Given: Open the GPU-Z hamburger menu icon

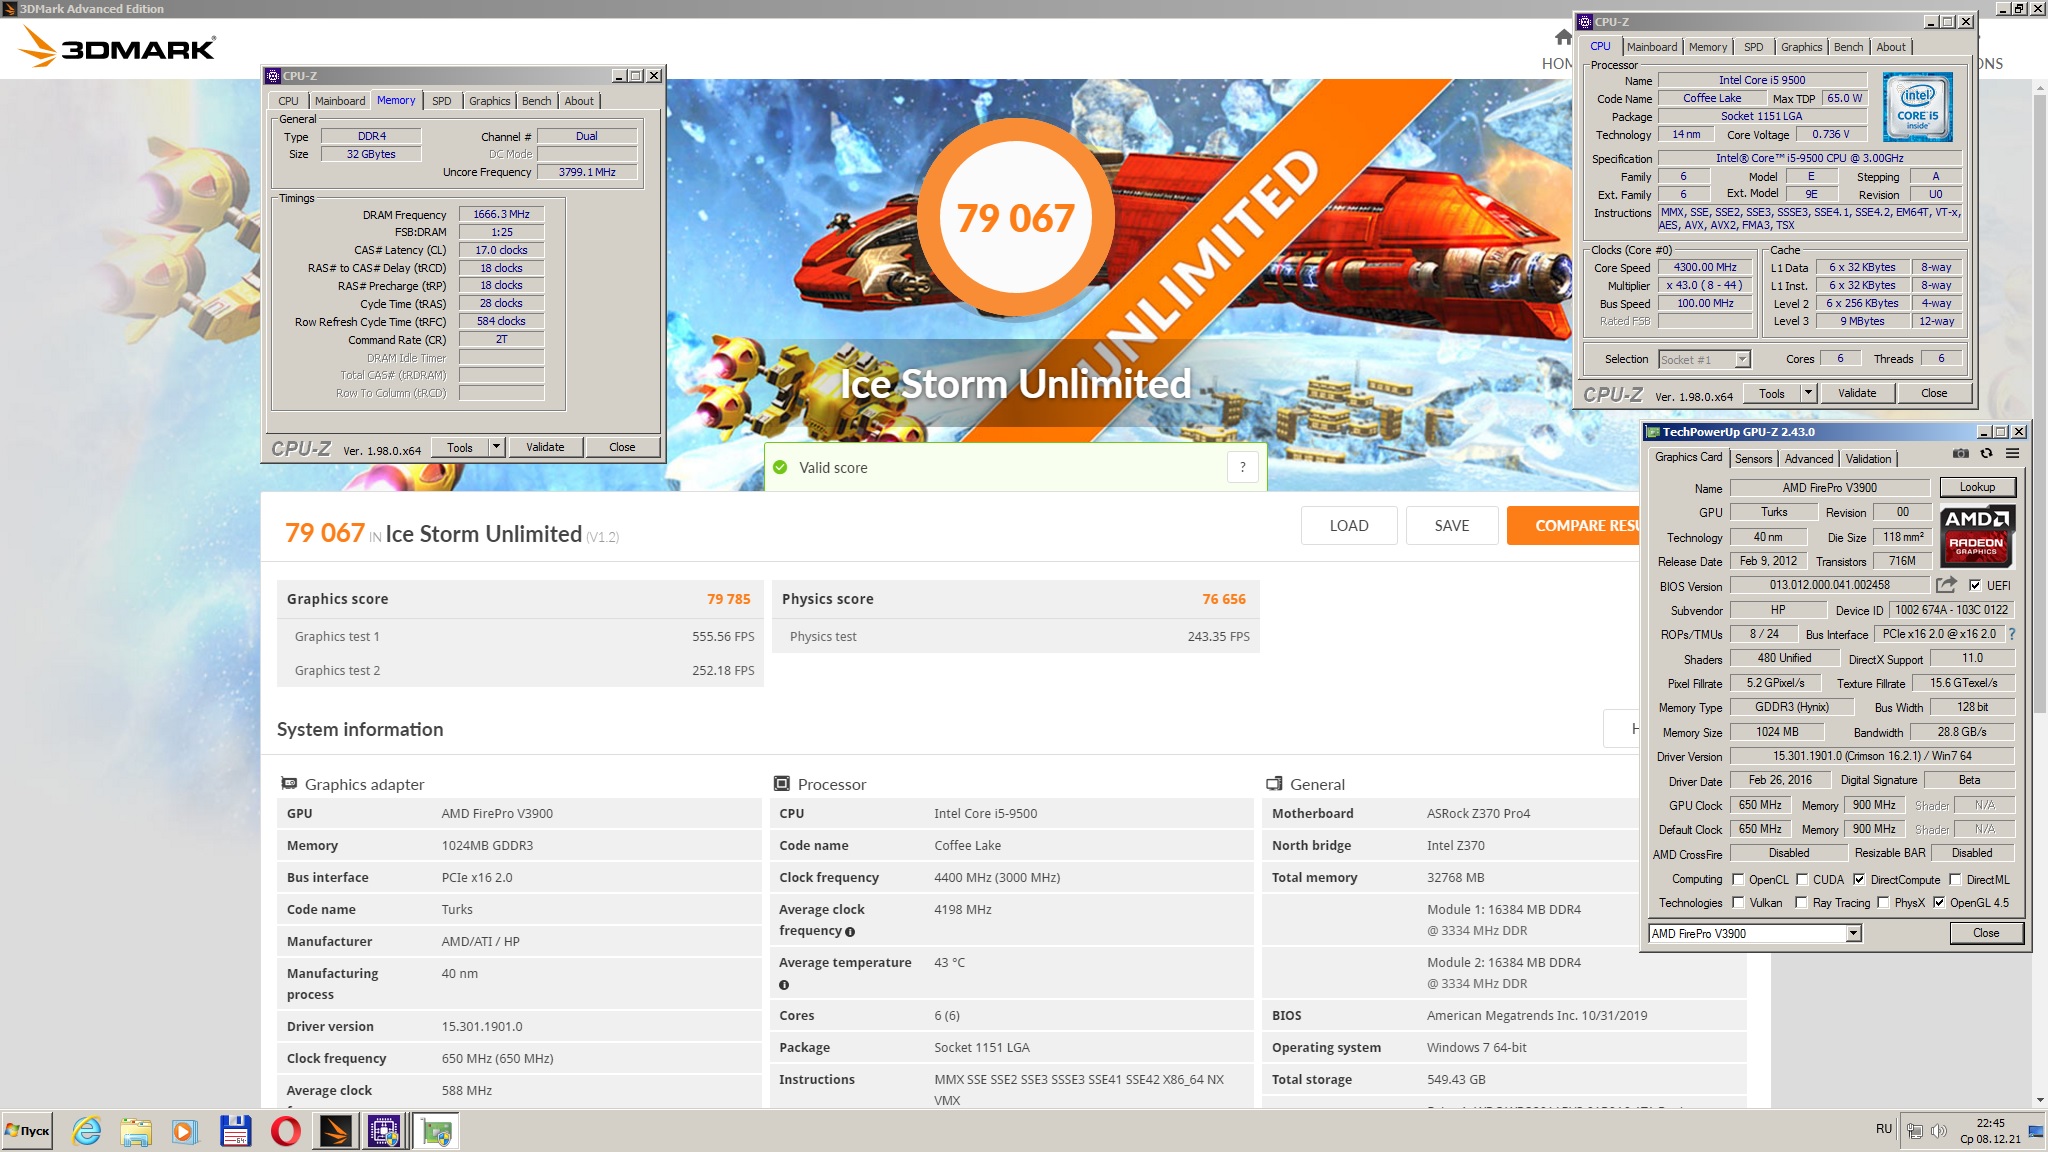Looking at the screenshot, I should pyautogui.click(x=2013, y=454).
